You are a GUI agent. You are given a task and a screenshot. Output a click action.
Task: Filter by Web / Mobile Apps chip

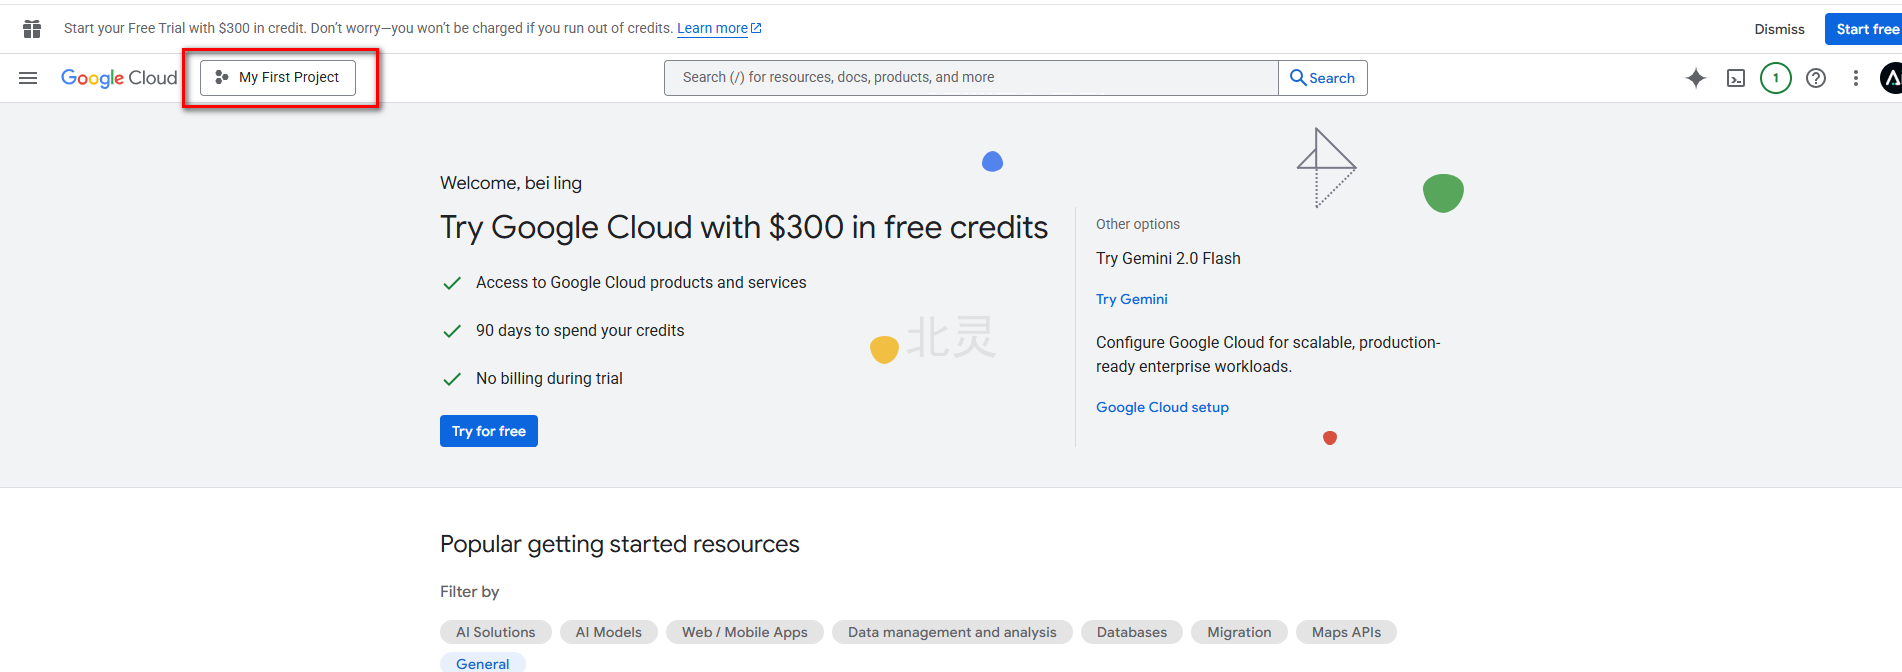click(745, 632)
